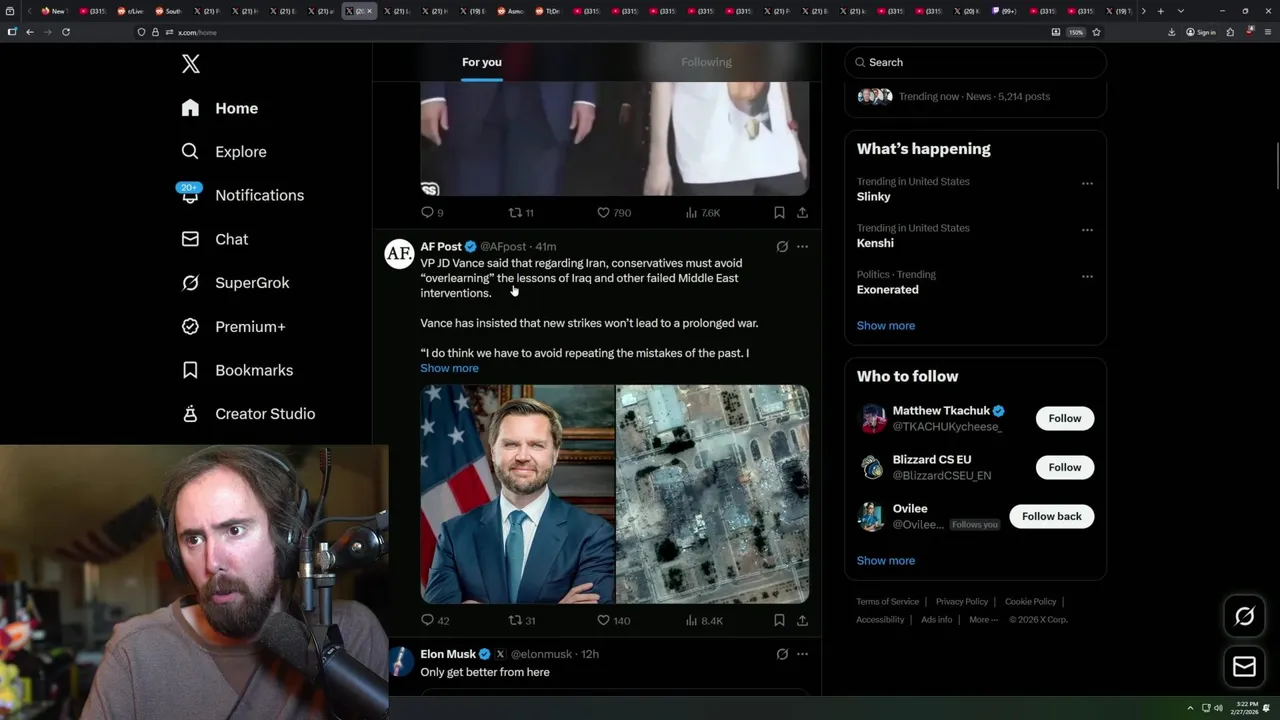This screenshot has width=1280, height=720.
Task: View analytics showing 7.6K views
Action: (703, 212)
